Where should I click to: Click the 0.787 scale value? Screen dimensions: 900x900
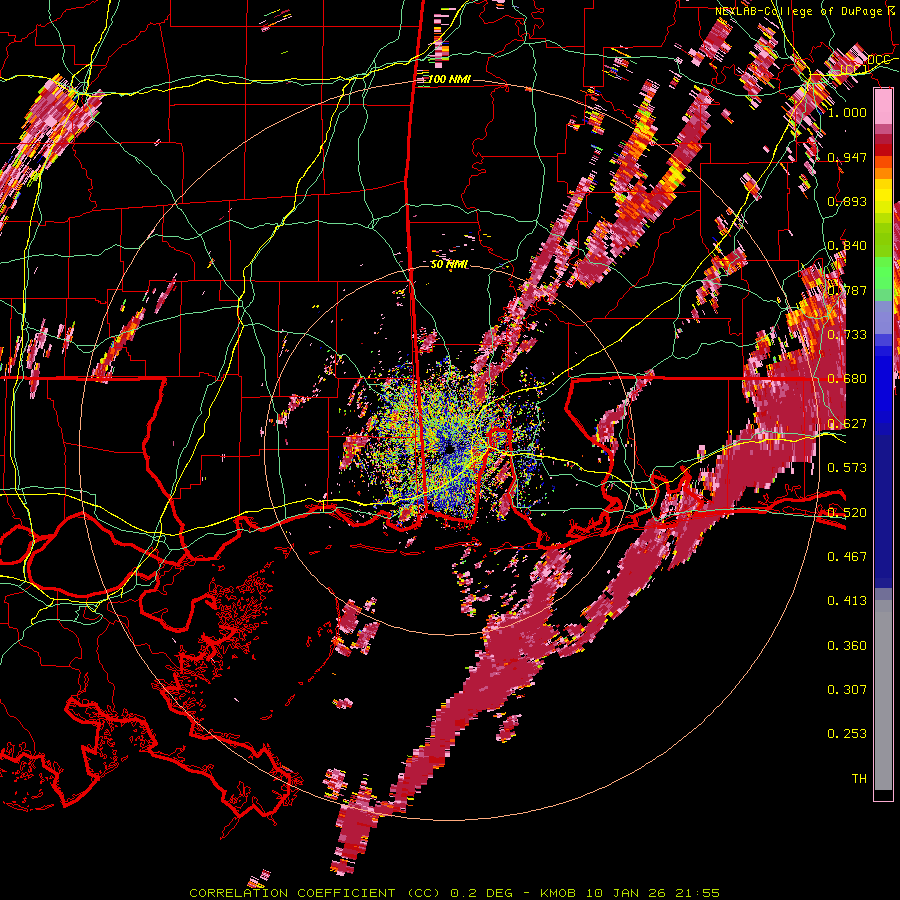pyautogui.click(x=847, y=290)
